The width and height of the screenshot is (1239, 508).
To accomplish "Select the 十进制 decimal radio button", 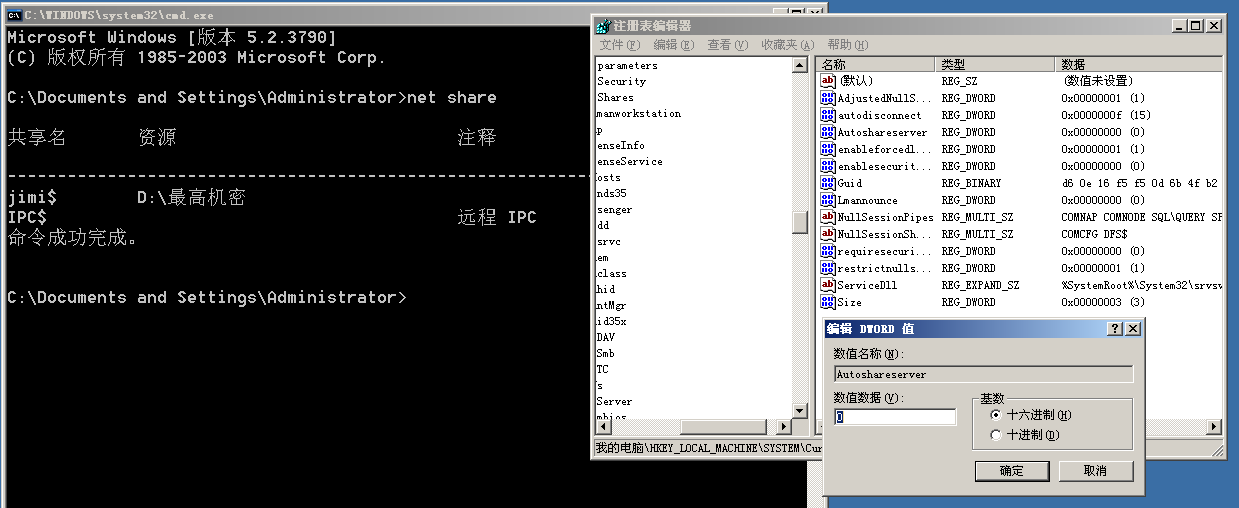I will coord(995,435).
